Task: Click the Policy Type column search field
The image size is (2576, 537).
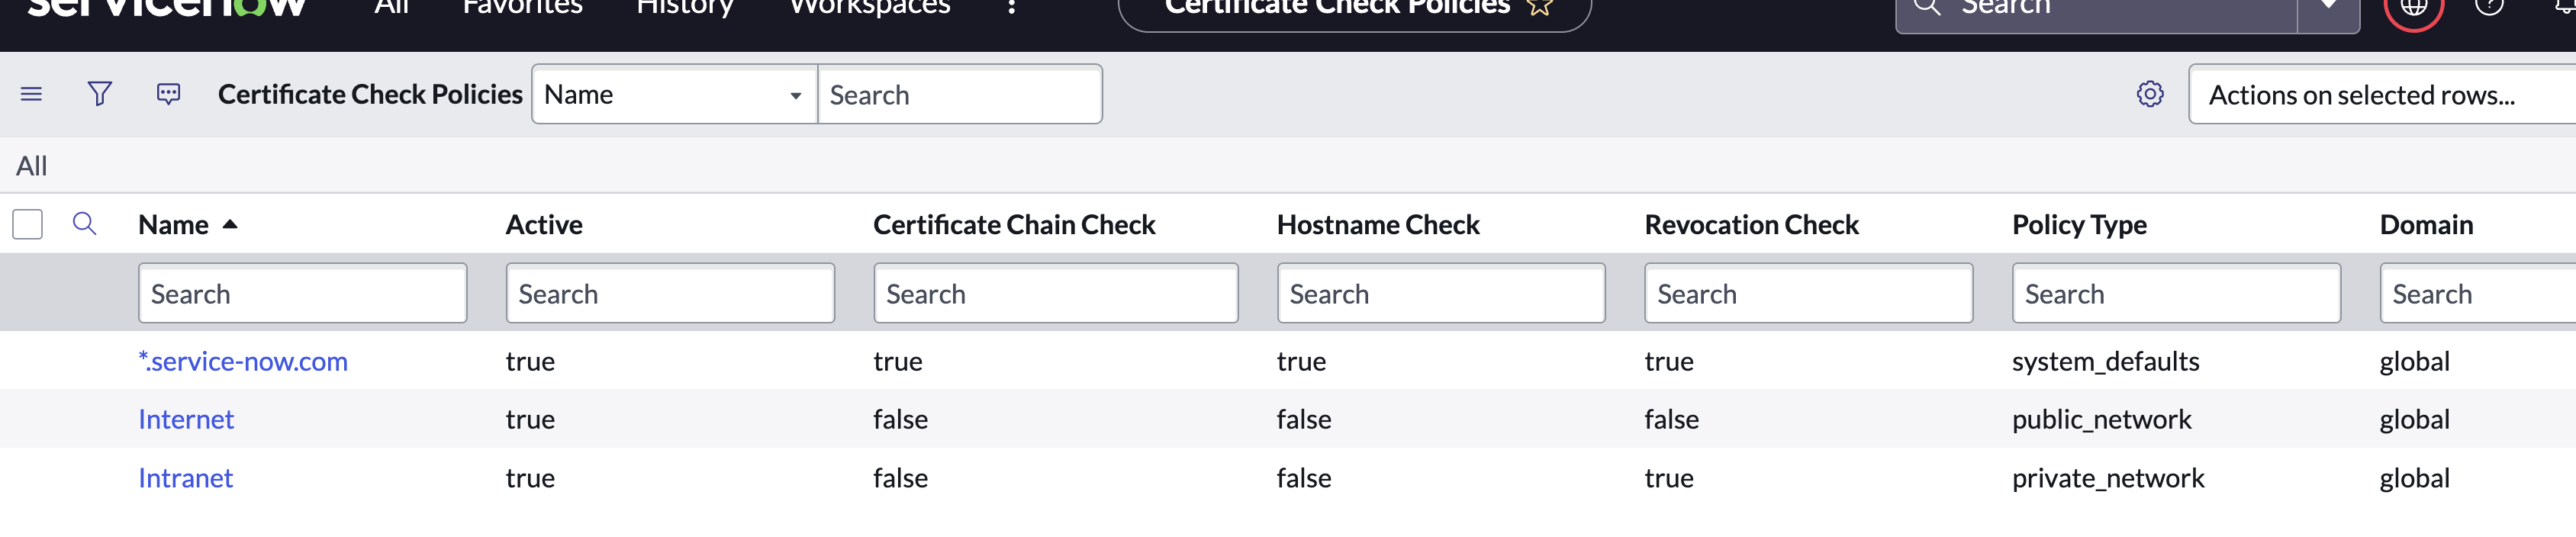Action: coord(2175,294)
